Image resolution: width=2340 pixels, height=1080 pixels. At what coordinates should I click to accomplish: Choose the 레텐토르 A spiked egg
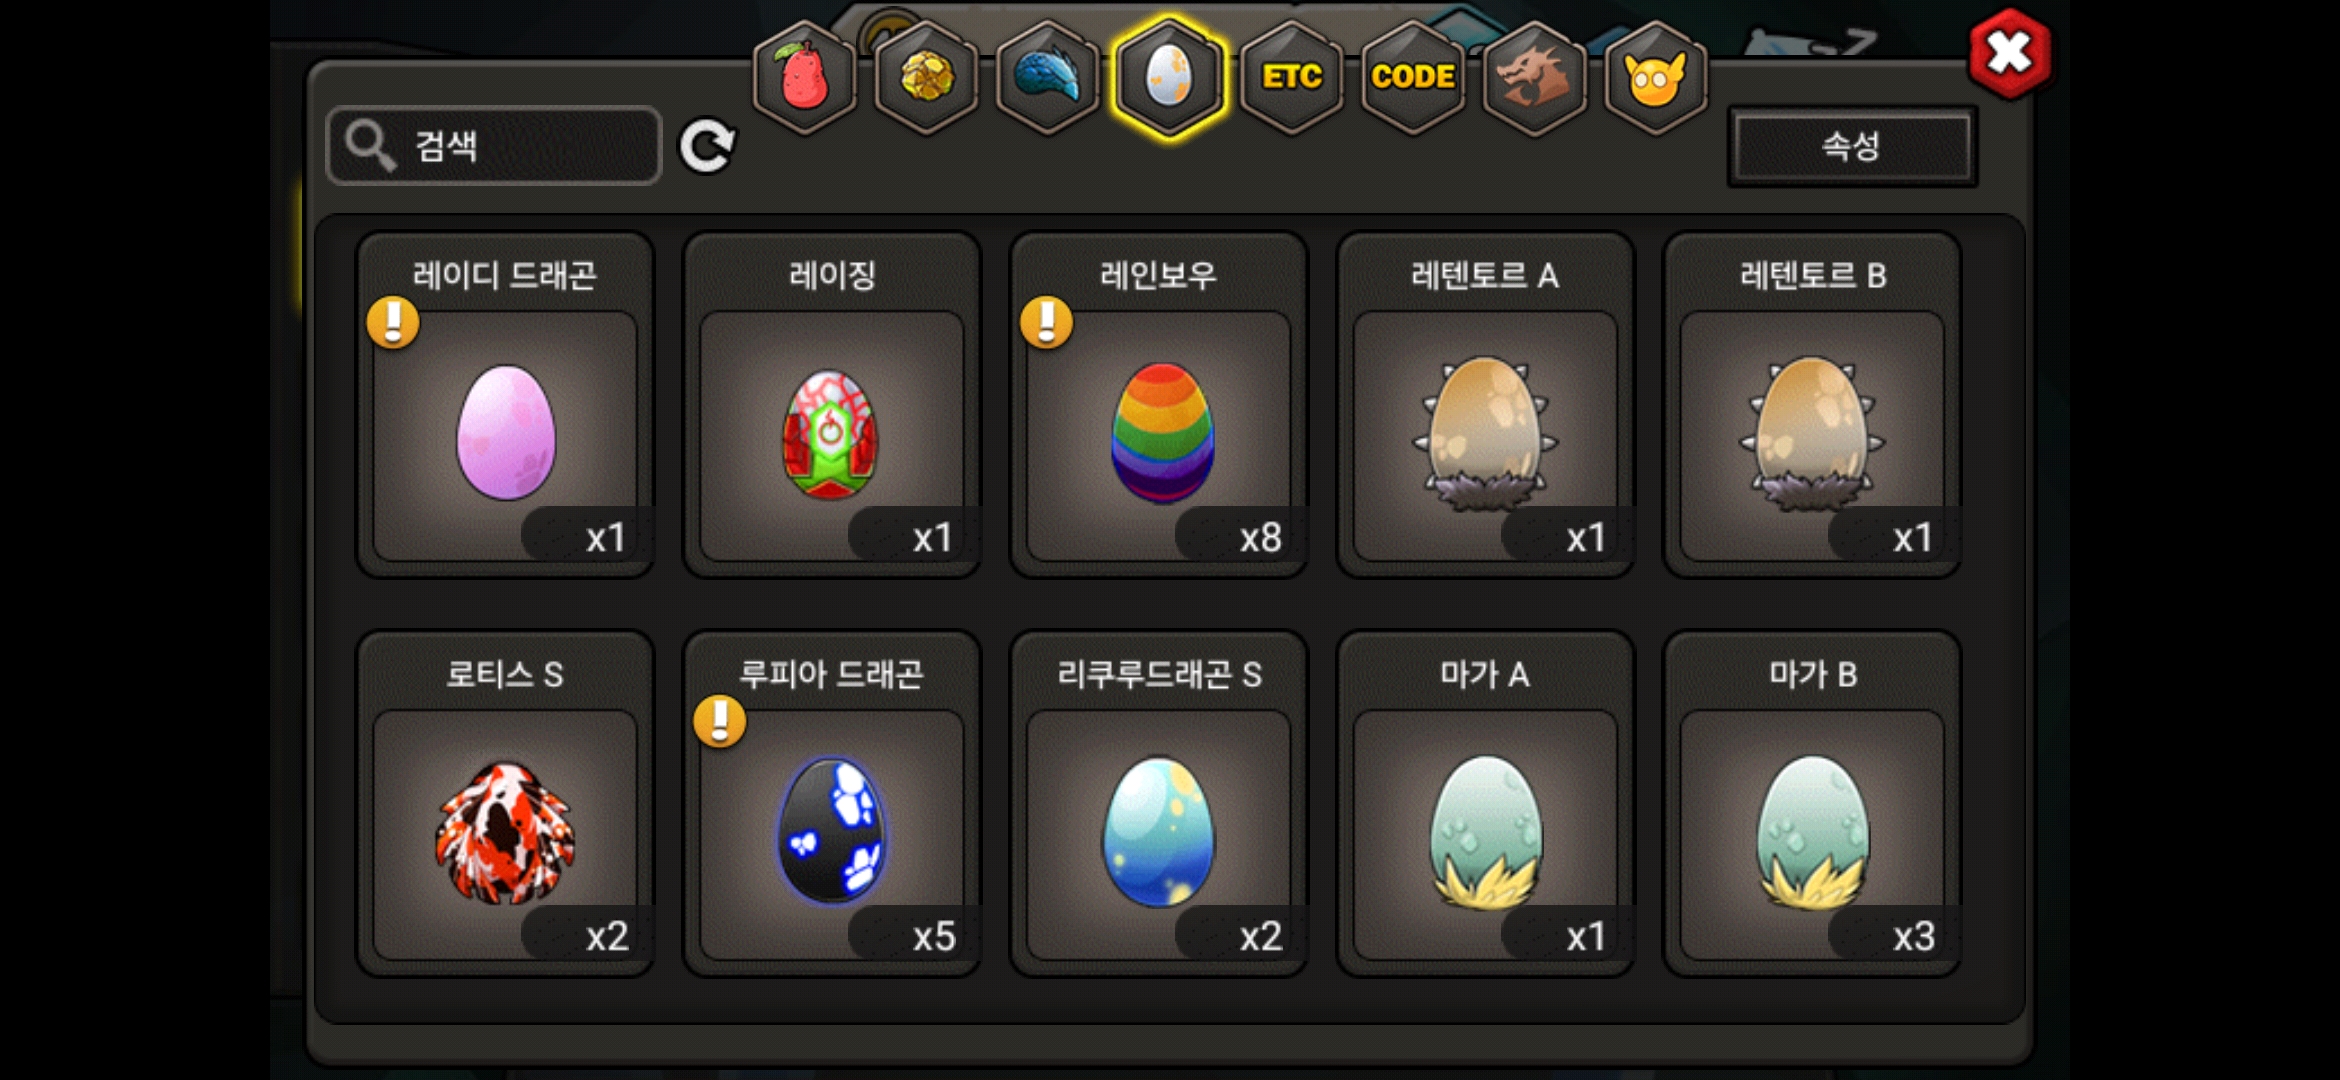1486,405
